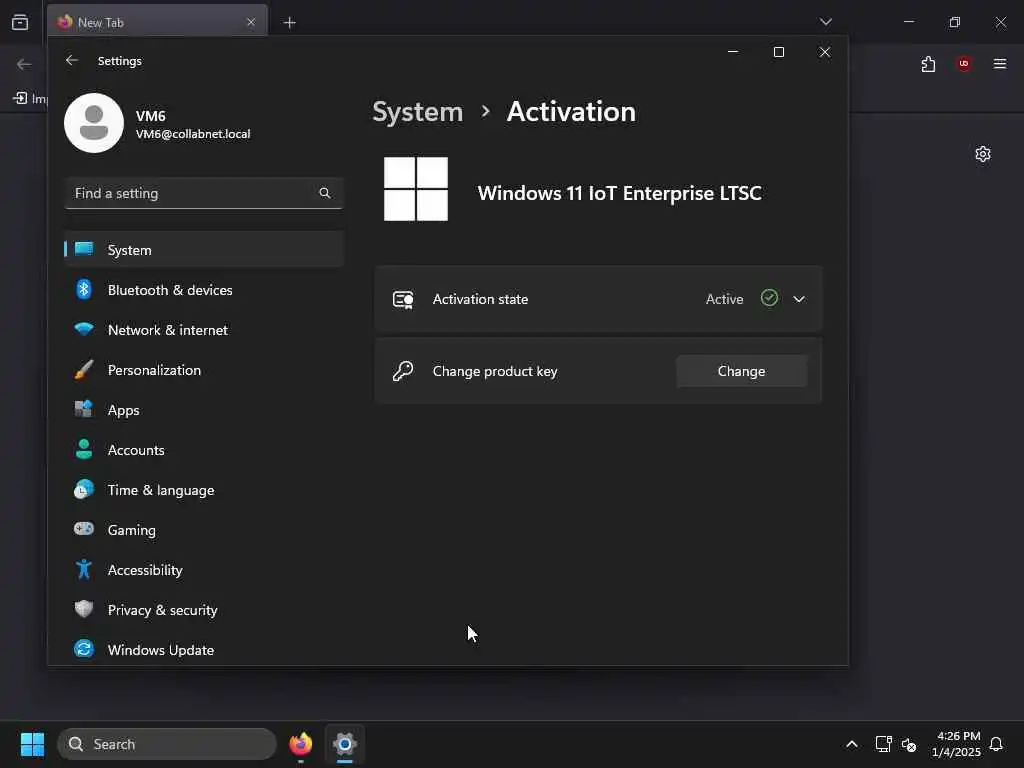Maximize the Settings window

coord(778,52)
